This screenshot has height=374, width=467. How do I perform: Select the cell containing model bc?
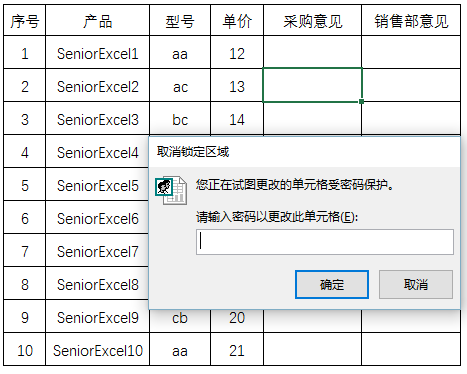pos(180,118)
